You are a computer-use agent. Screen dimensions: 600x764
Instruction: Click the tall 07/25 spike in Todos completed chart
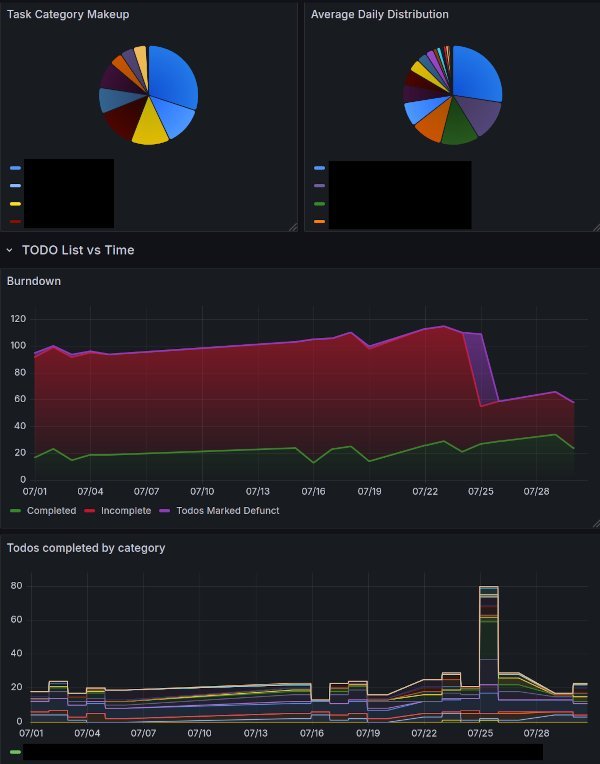(x=488, y=640)
